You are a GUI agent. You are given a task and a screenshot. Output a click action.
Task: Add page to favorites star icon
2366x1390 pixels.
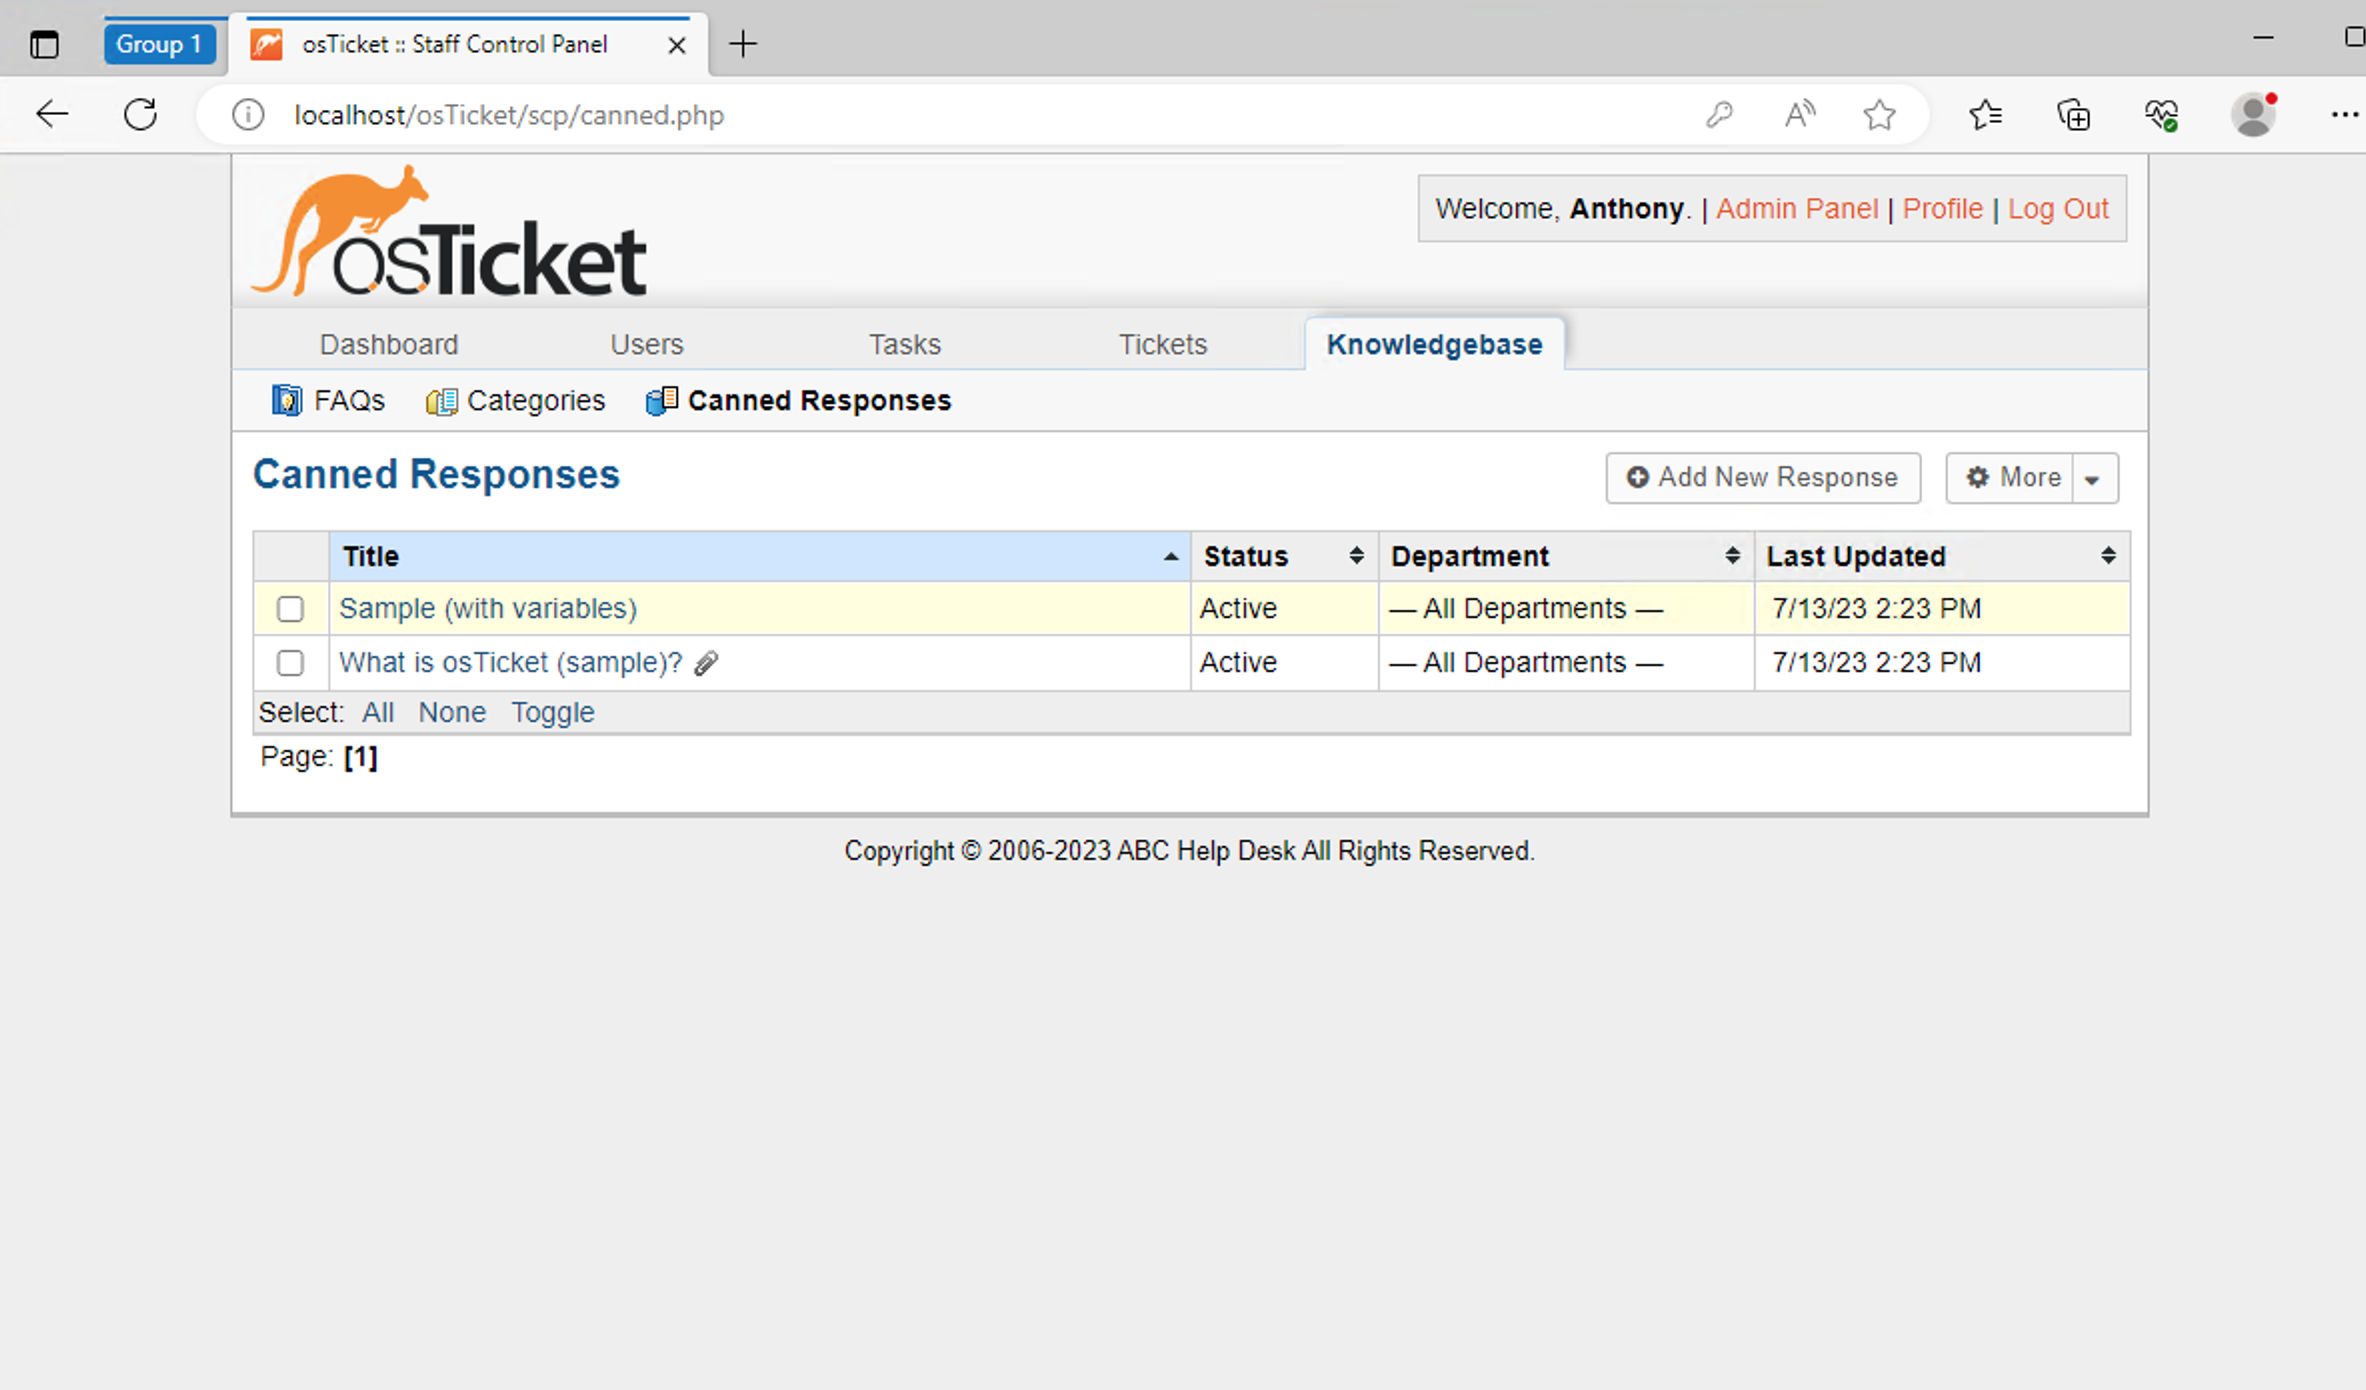[1879, 115]
